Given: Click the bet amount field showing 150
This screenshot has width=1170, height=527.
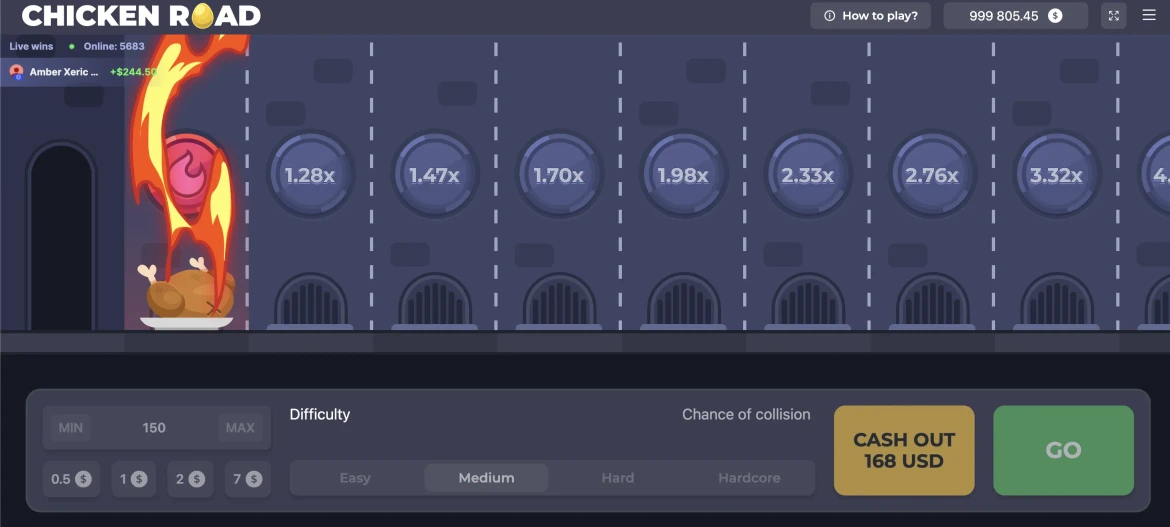Looking at the screenshot, I should point(154,428).
